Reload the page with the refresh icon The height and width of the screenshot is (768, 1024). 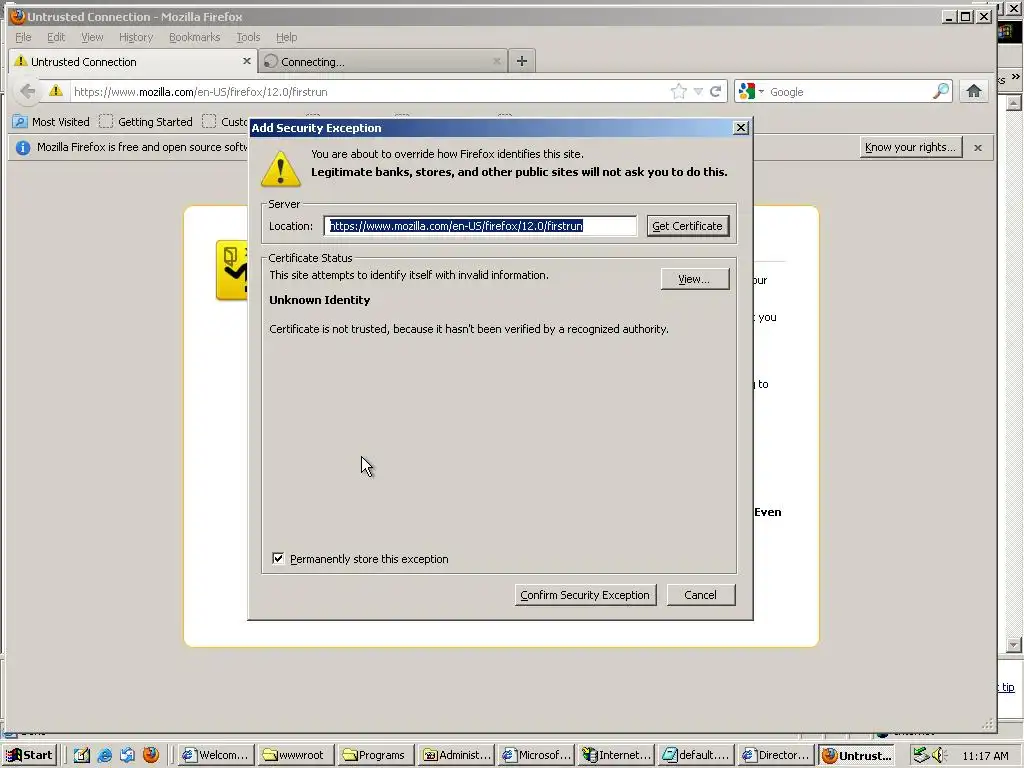(716, 91)
